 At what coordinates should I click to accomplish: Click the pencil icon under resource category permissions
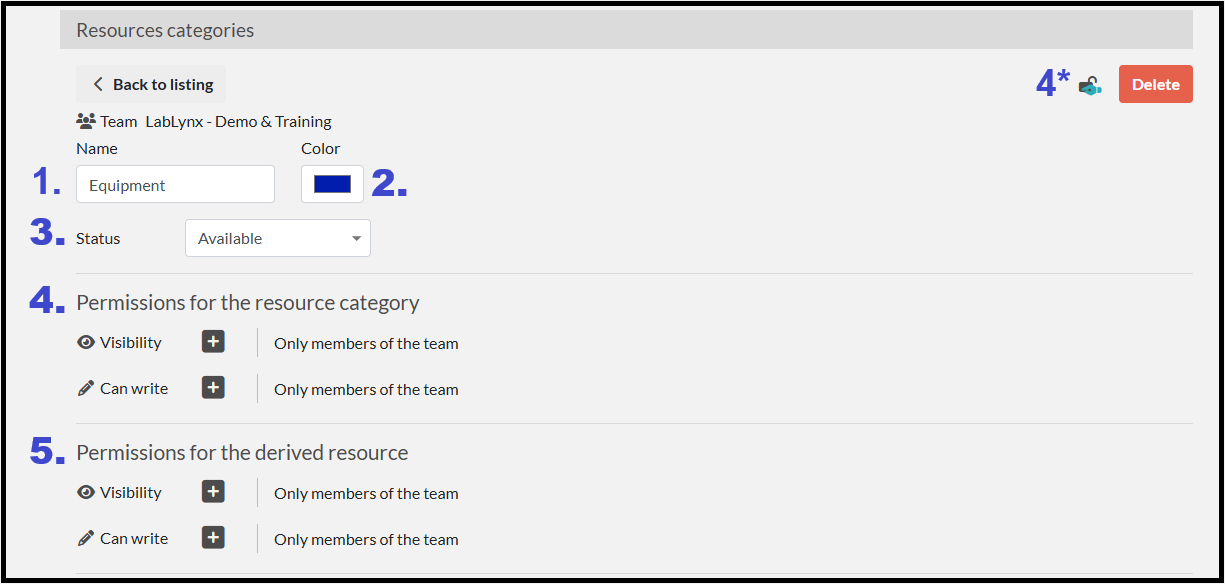86,389
